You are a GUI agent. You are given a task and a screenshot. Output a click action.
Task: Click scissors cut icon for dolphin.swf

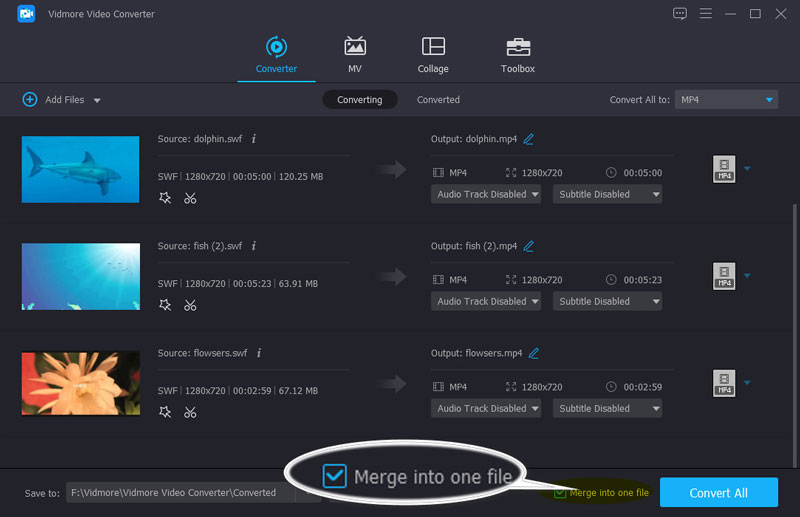190,198
